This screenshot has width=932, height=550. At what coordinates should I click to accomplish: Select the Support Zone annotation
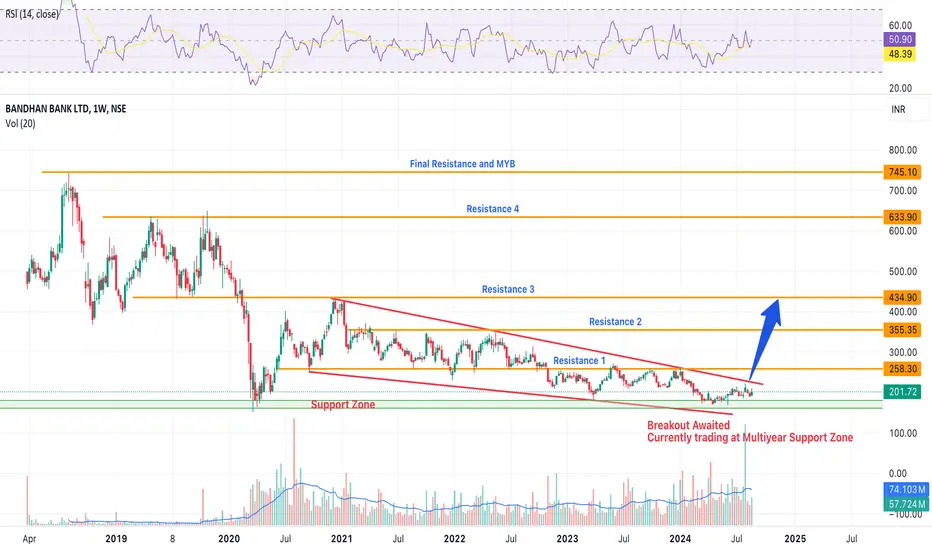(343, 404)
